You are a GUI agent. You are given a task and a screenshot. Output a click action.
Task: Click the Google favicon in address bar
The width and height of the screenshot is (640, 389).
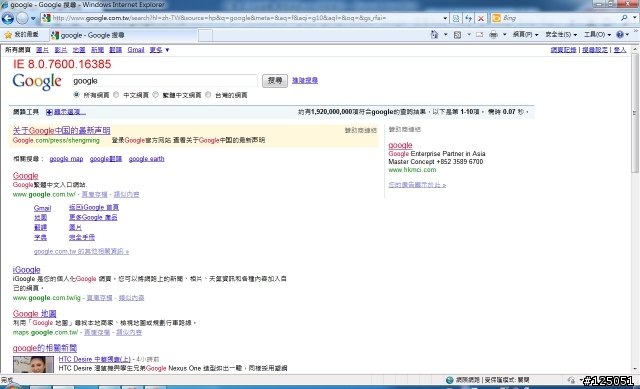tap(46, 18)
